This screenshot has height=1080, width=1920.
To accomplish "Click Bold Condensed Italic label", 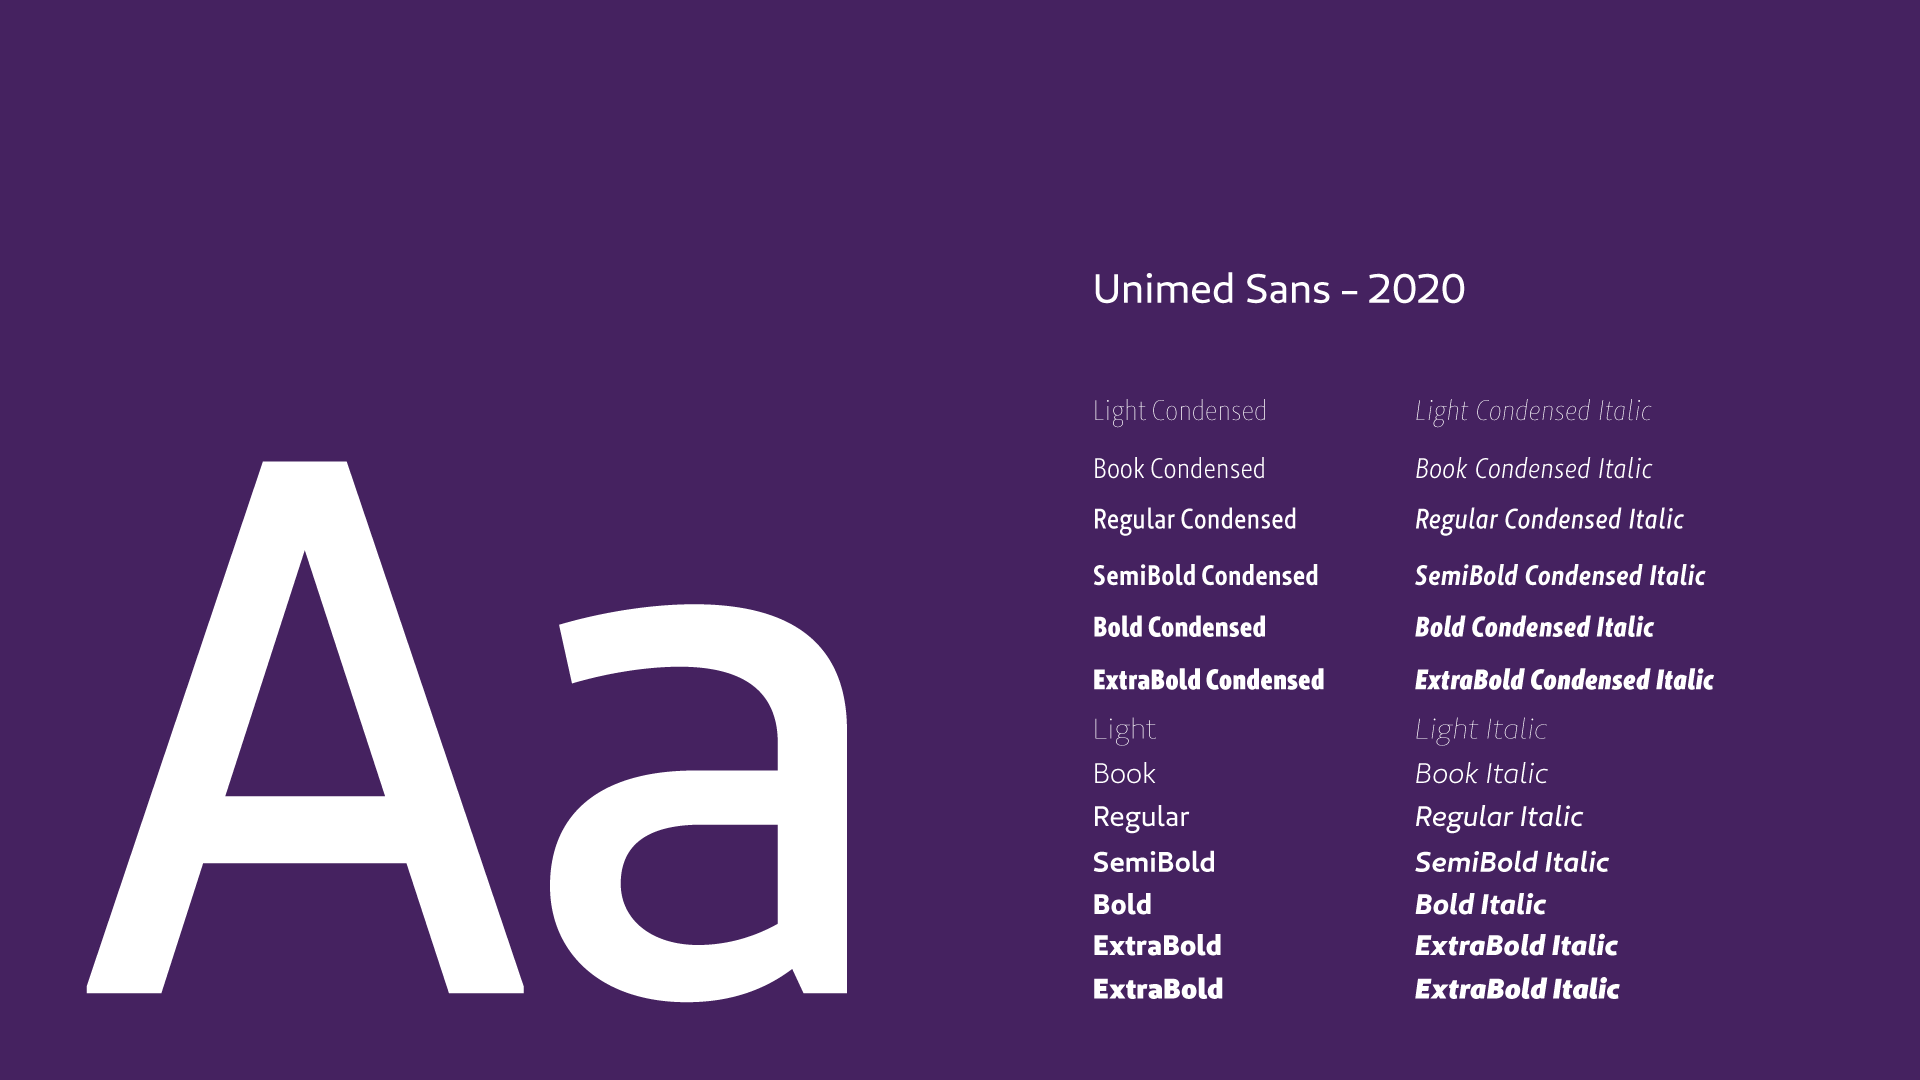I will click(1535, 627).
